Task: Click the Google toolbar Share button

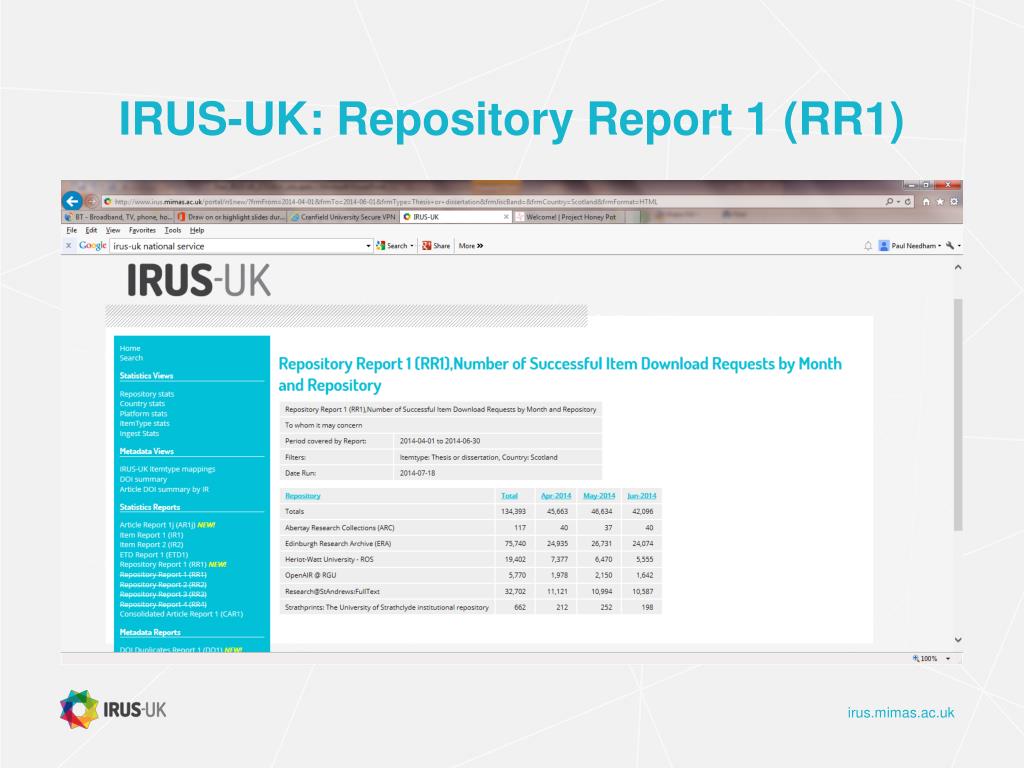Action: (x=436, y=246)
